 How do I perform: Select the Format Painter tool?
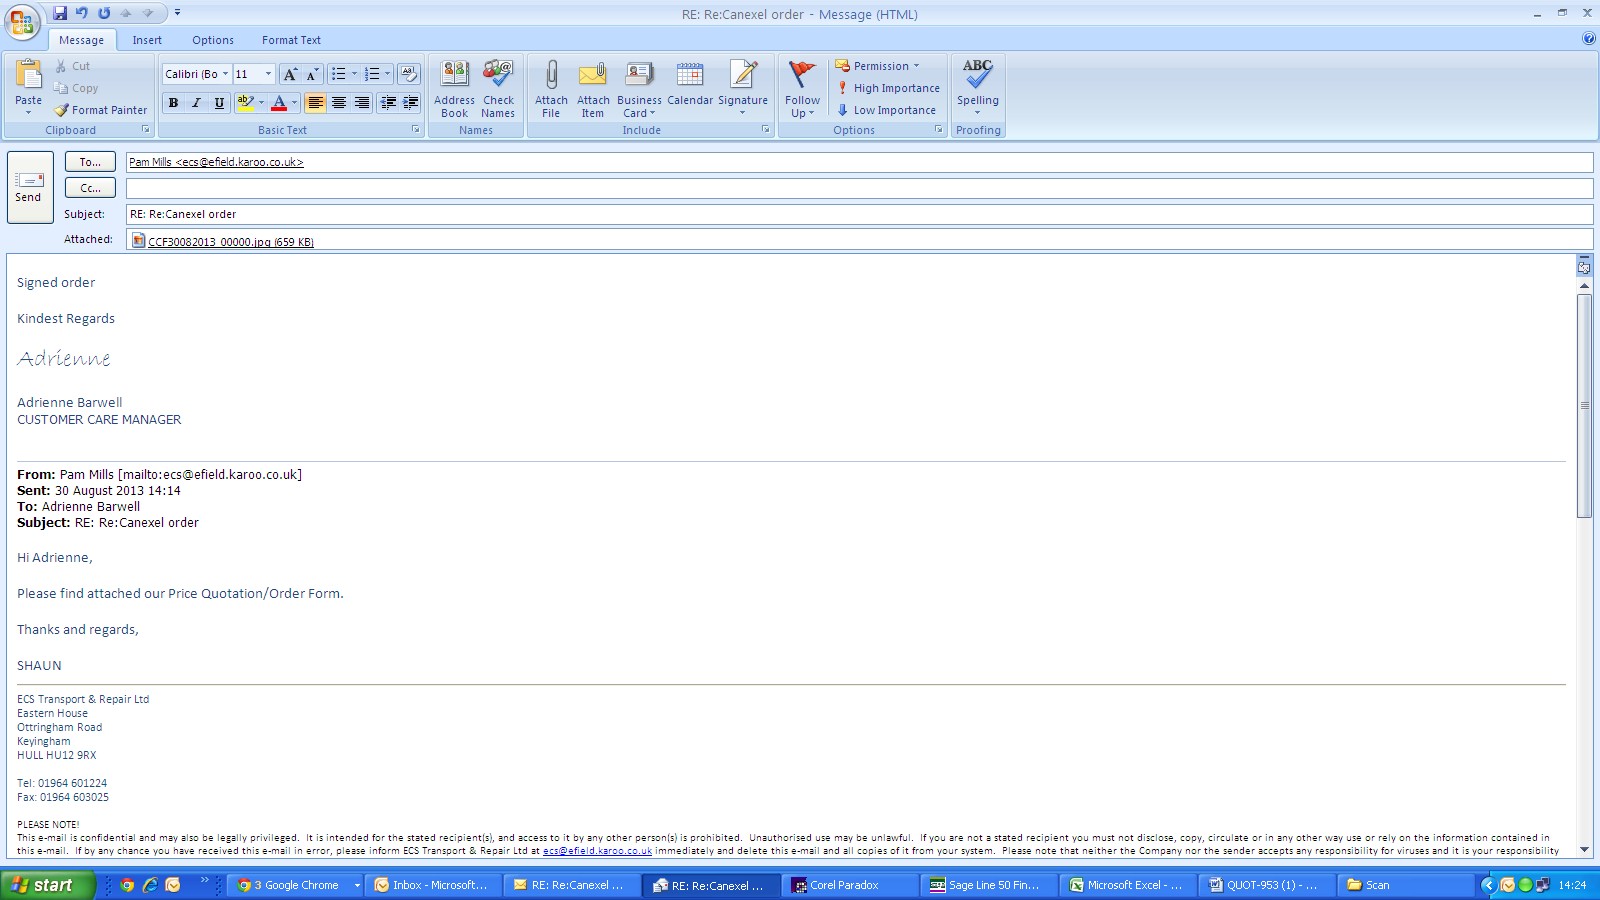(101, 110)
